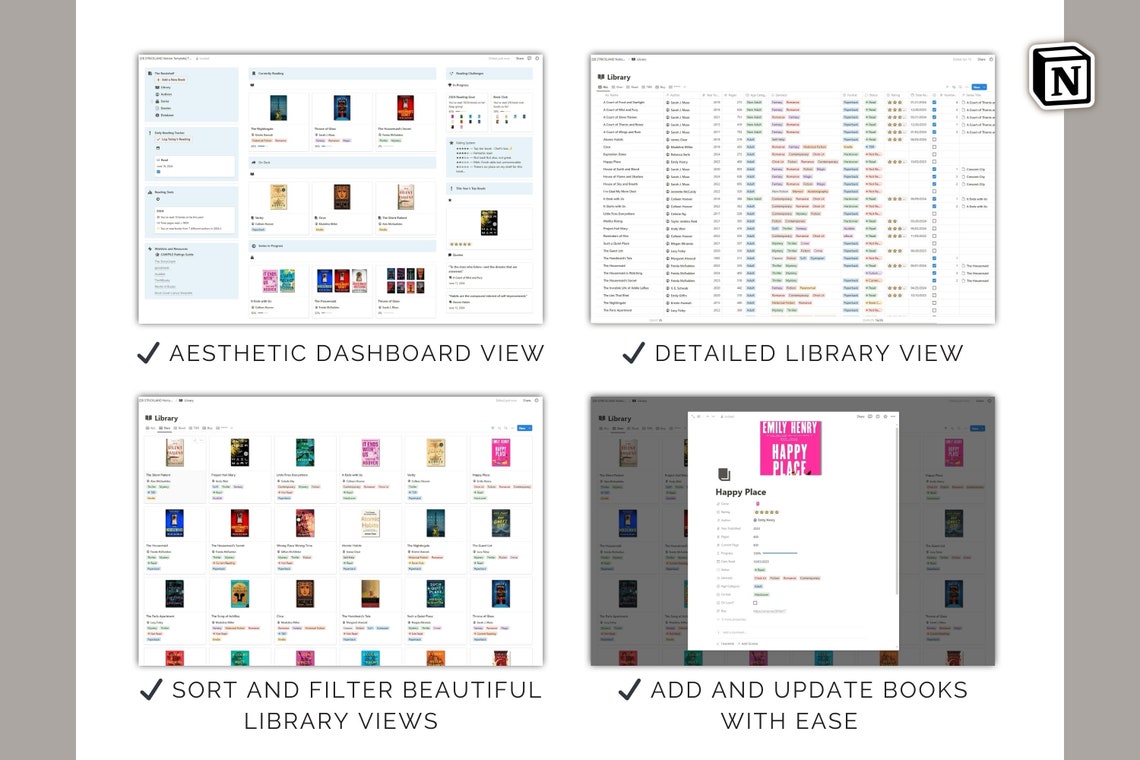The width and height of the screenshot is (1140, 760).
Task: Favorite Happy Place using the star icon
Action: click(x=884, y=416)
